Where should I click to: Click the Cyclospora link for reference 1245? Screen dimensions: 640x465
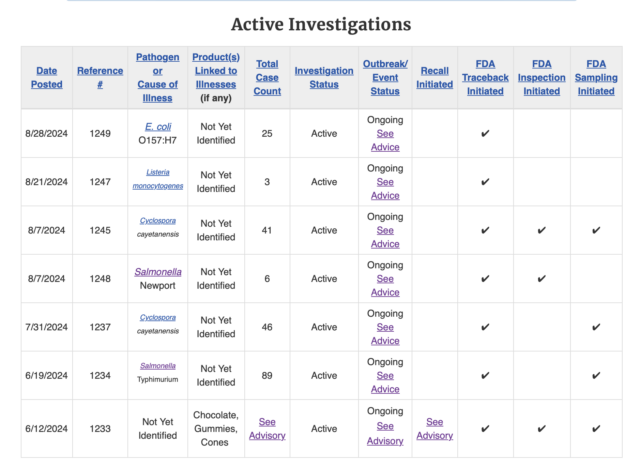(158, 220)
